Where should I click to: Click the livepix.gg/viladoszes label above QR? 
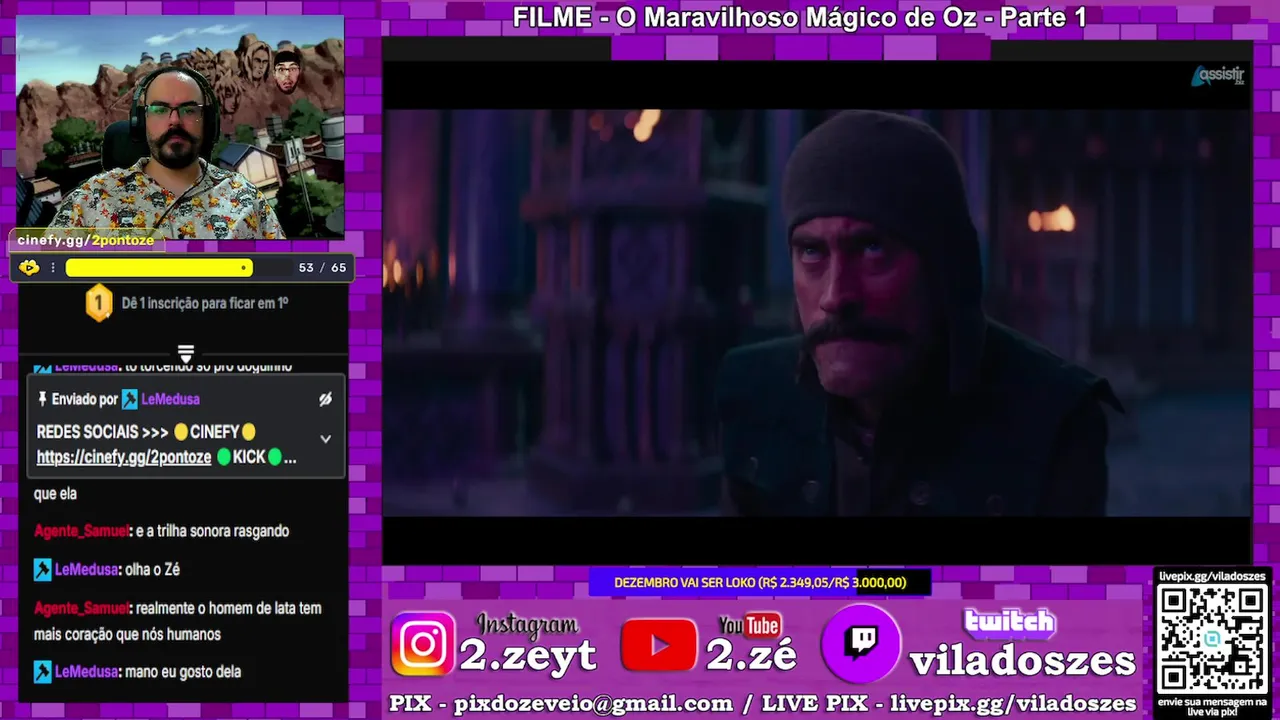click(1212, 576)
